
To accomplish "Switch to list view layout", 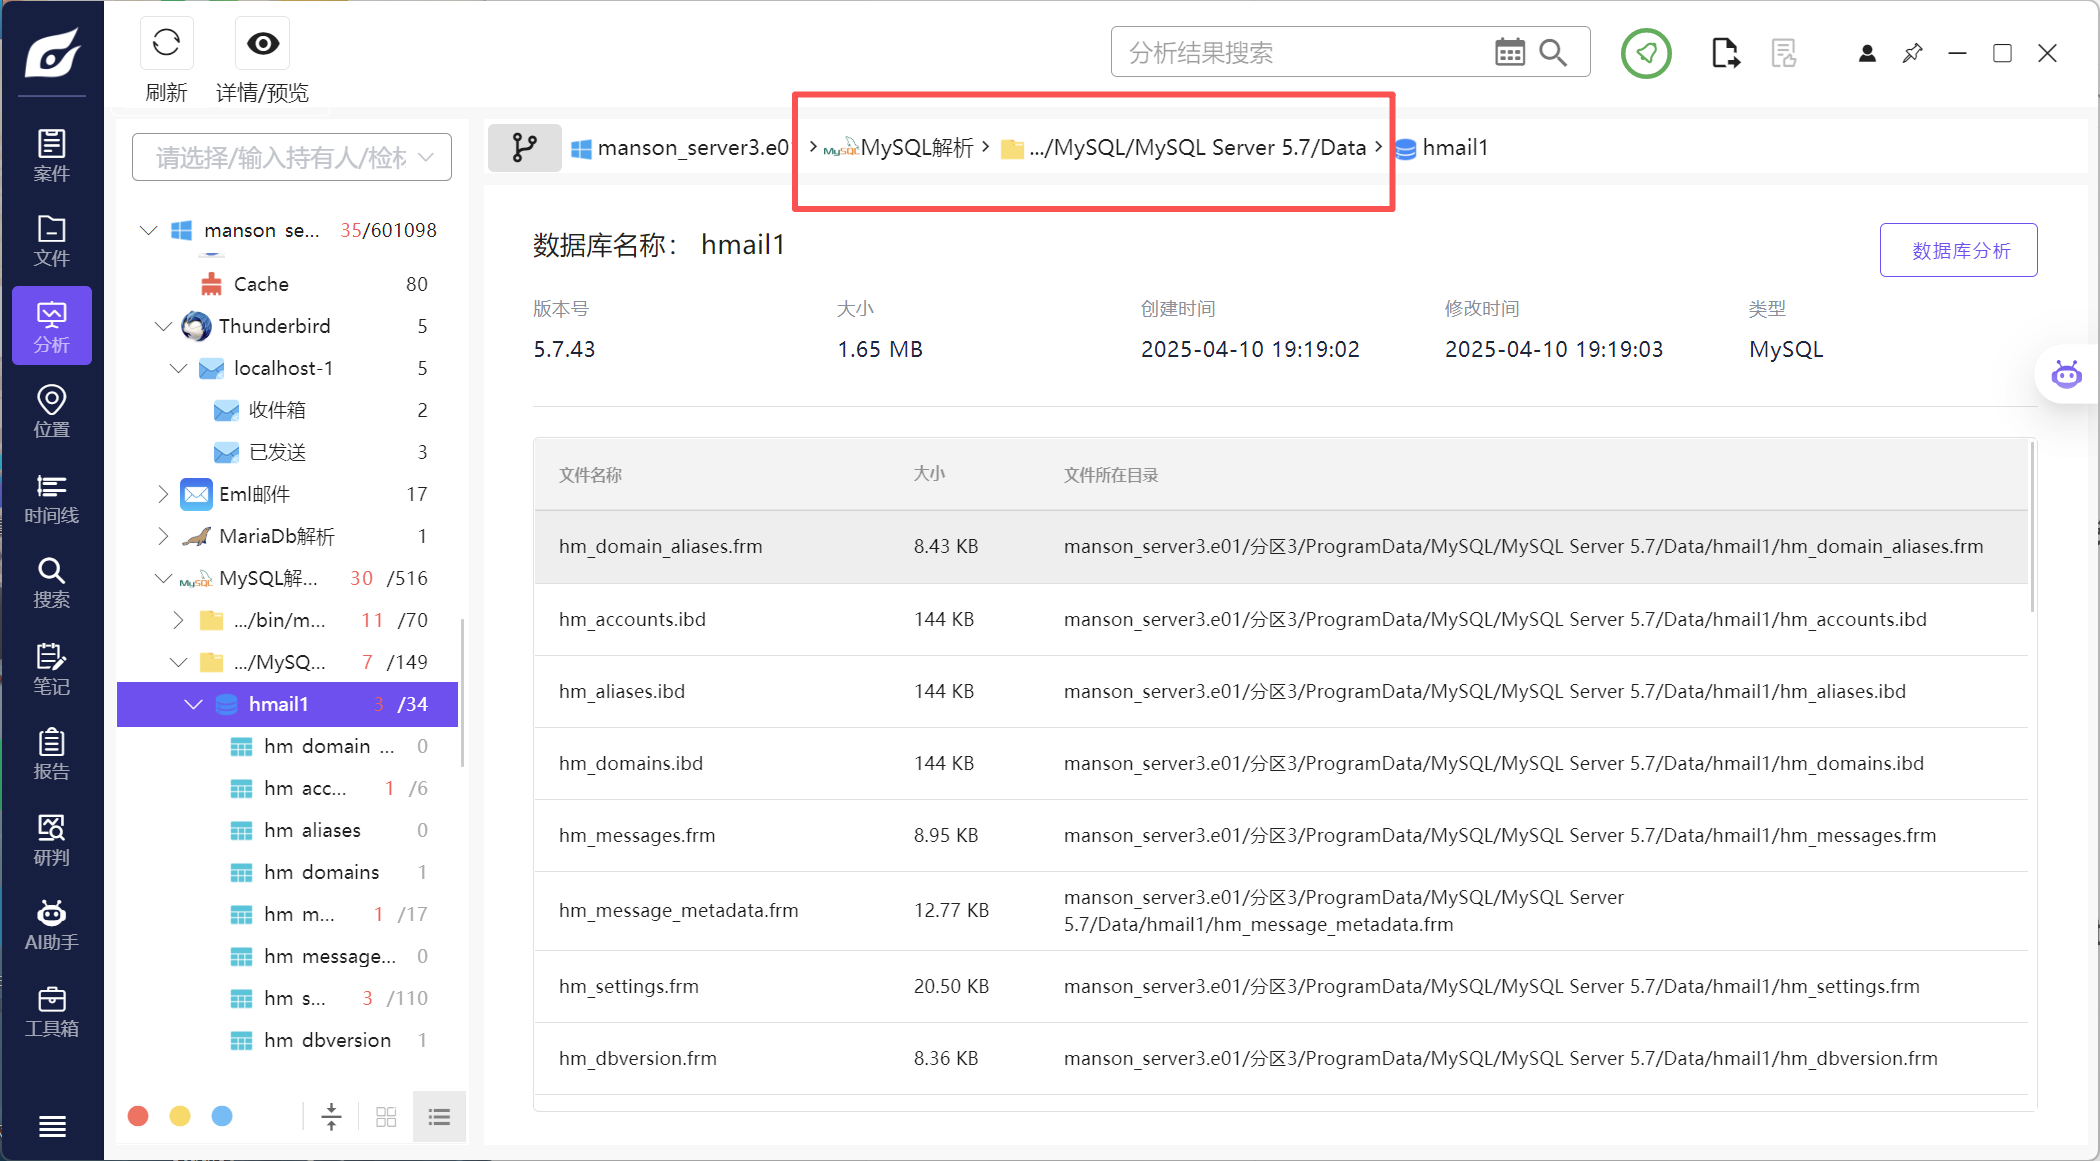I will click(439, 1116).
